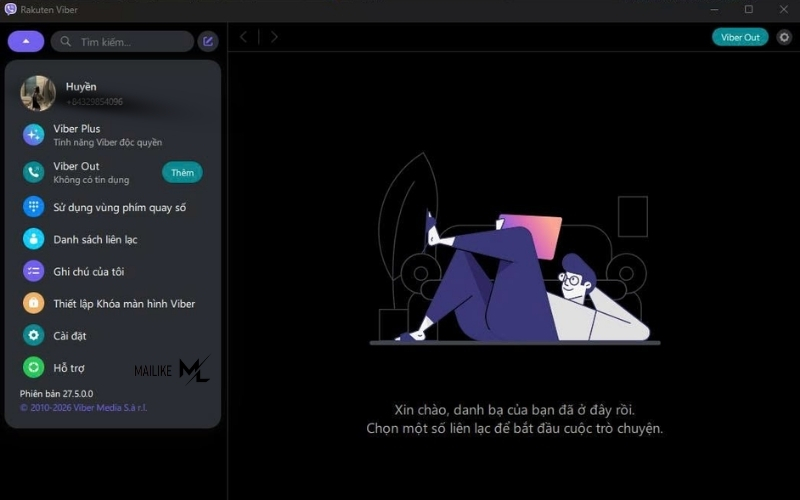800x500 pixels.
Task: Go back with the left arrow
Action: (x=243, y=37)
